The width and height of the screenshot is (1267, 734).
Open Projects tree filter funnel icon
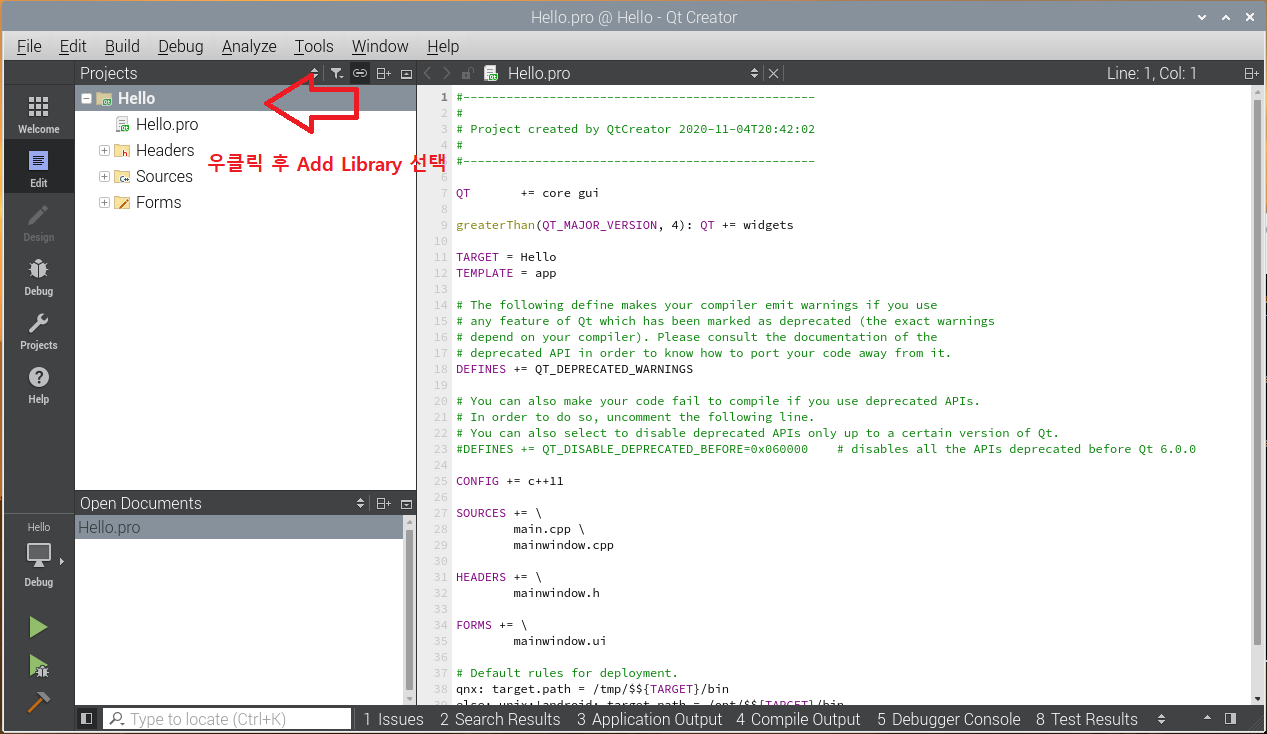coord(337,73)
